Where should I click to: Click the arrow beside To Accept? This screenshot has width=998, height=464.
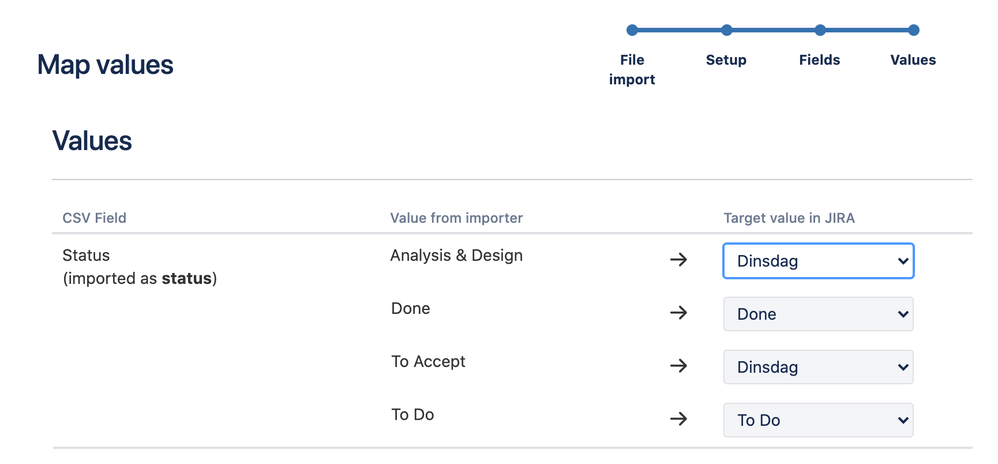[x=678, y=365]
